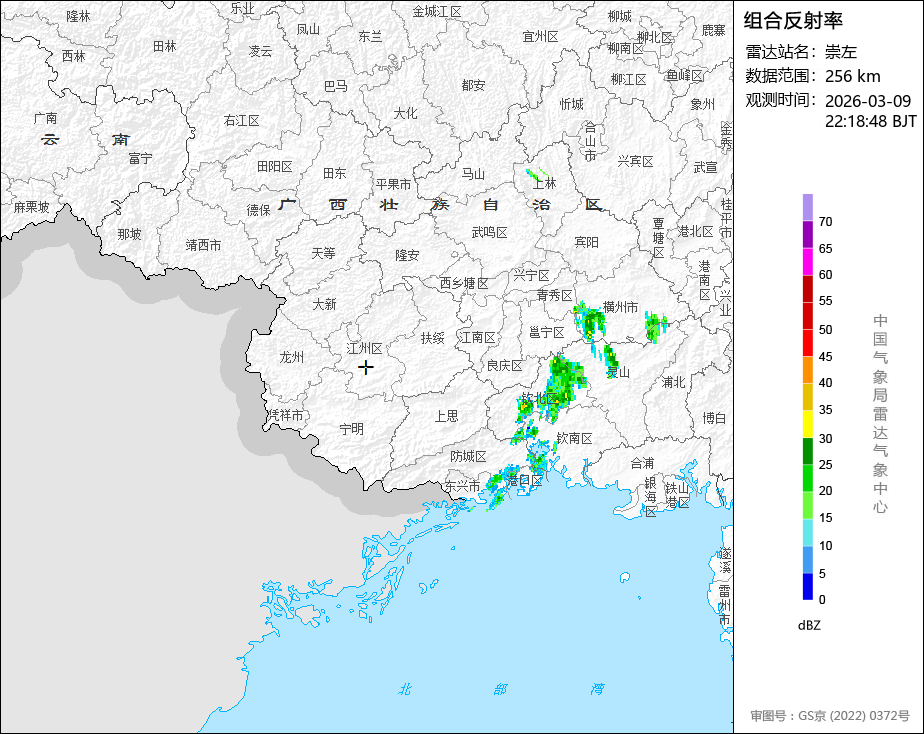
Task: Click the title text 组合反射率
Action: [x=793, y=21]
